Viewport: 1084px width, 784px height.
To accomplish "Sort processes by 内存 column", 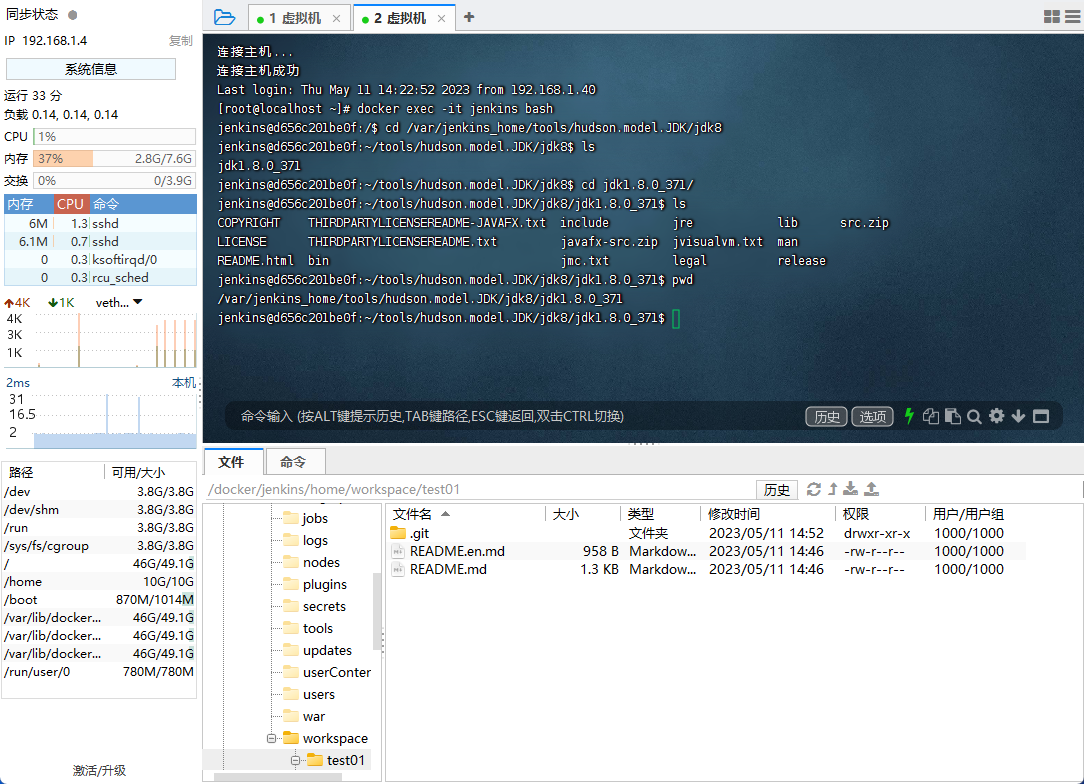I will [29, 204].
